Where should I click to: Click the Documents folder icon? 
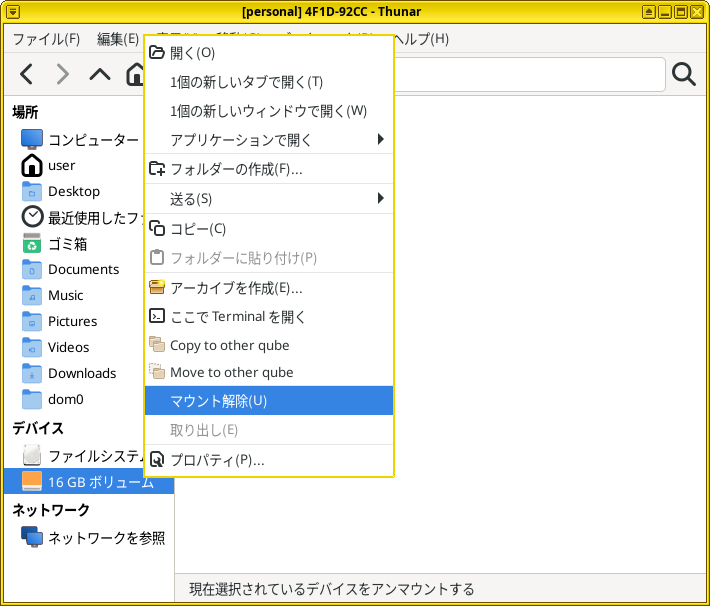32,269
